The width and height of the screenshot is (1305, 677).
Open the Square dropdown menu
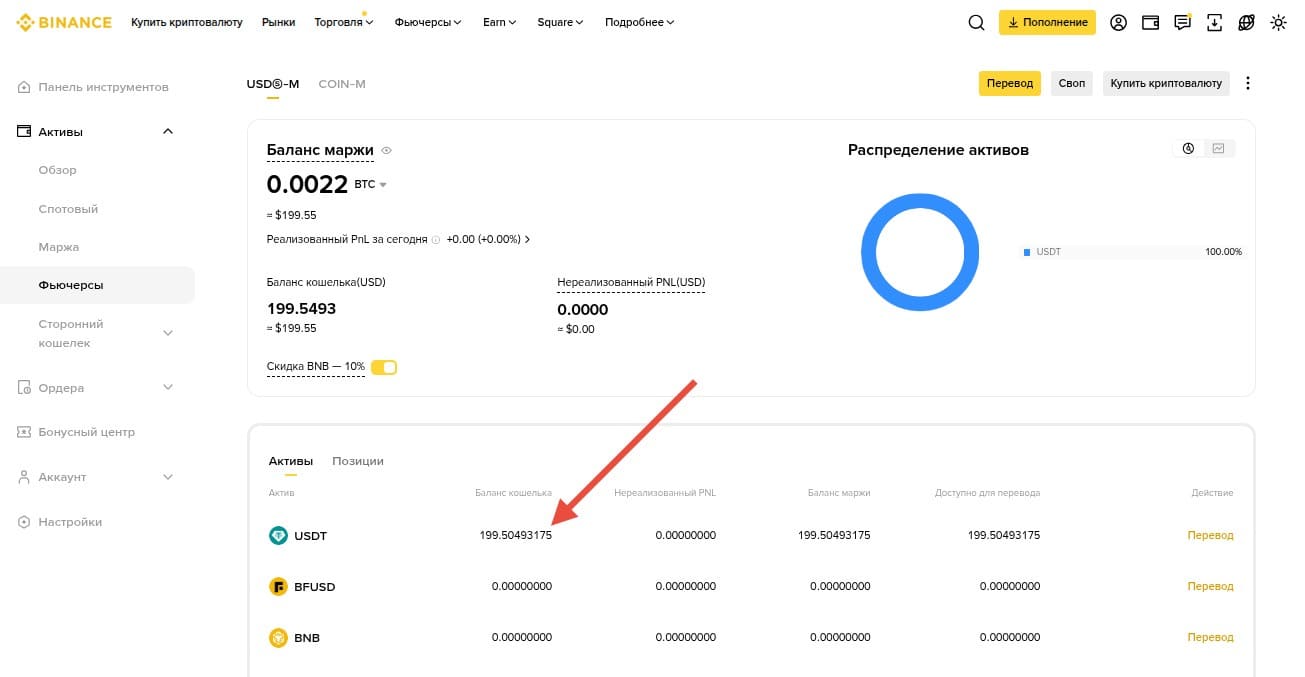[561, 22]
